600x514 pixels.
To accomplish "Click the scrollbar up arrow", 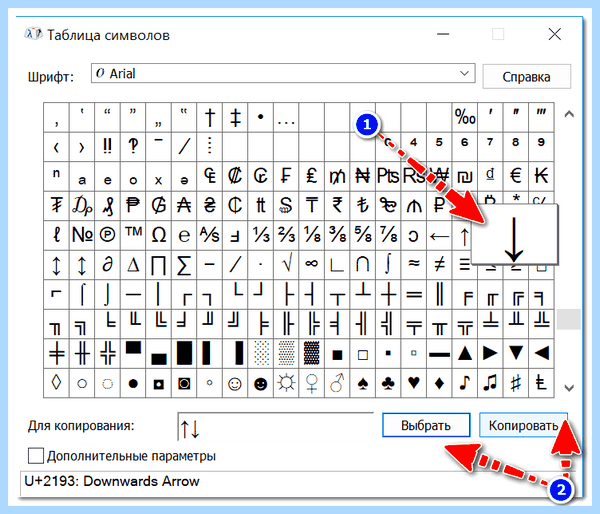I will [x=569, y=114].
